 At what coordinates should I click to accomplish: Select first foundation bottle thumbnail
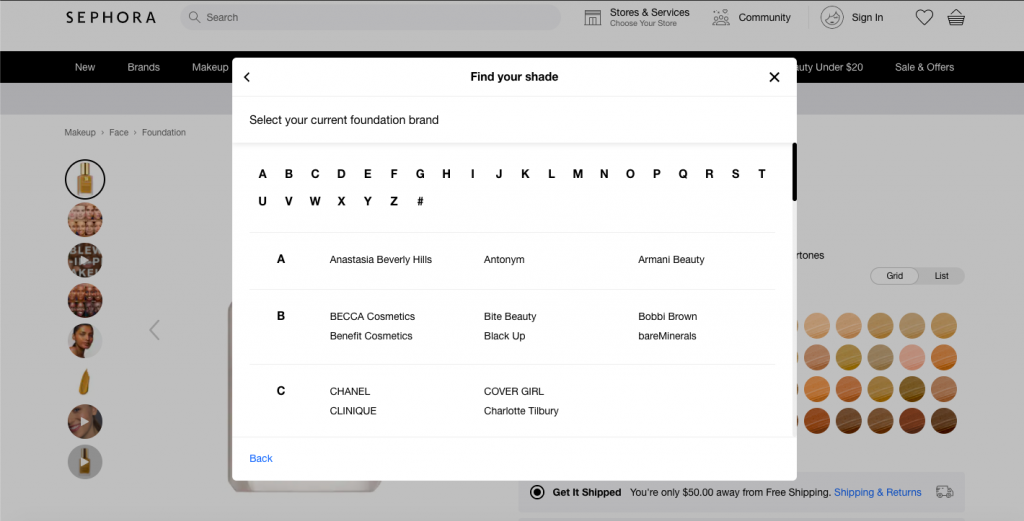click(x=85, y=179)
